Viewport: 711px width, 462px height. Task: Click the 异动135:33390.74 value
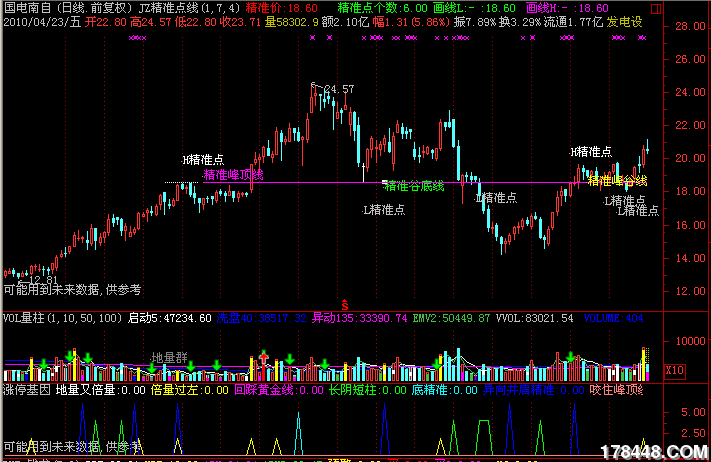(x=360, y=318)
